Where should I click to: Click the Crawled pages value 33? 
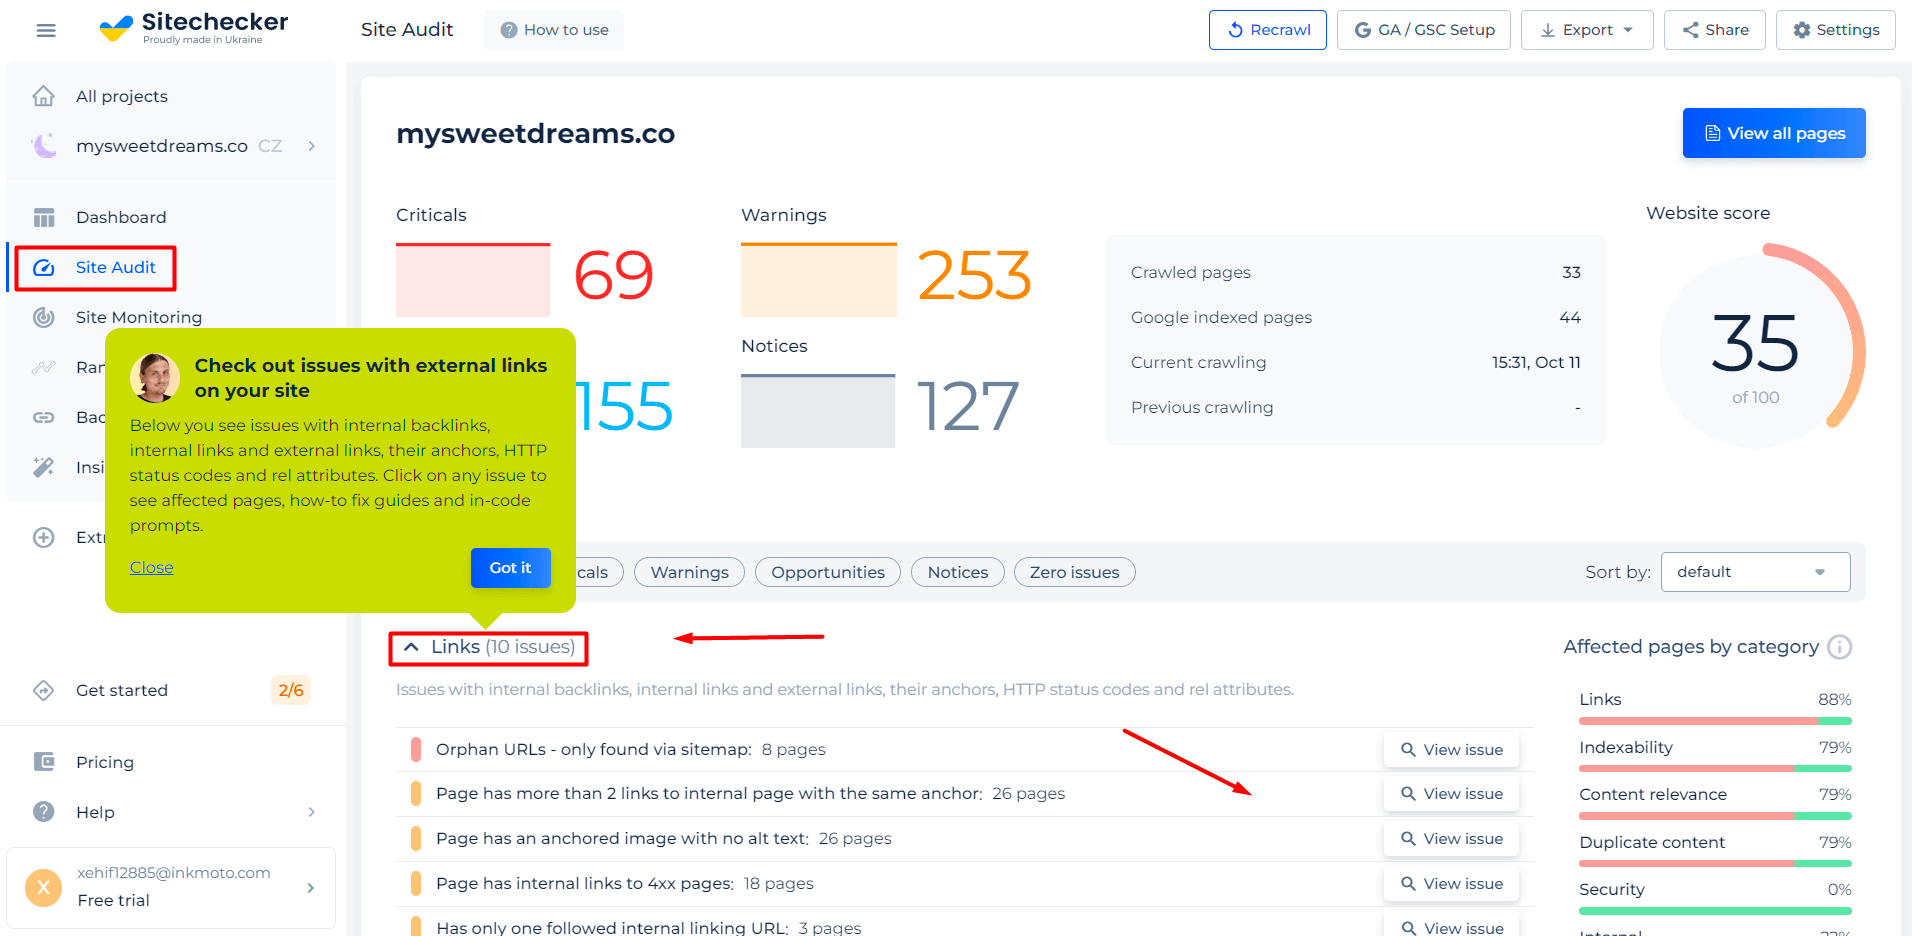pyautogui.click(x=1571, y=272)
